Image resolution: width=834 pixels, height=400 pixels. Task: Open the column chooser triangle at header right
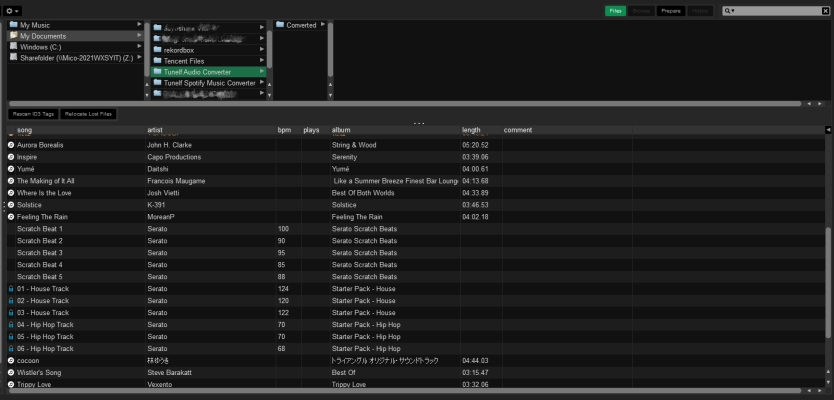tap(828, 130)
